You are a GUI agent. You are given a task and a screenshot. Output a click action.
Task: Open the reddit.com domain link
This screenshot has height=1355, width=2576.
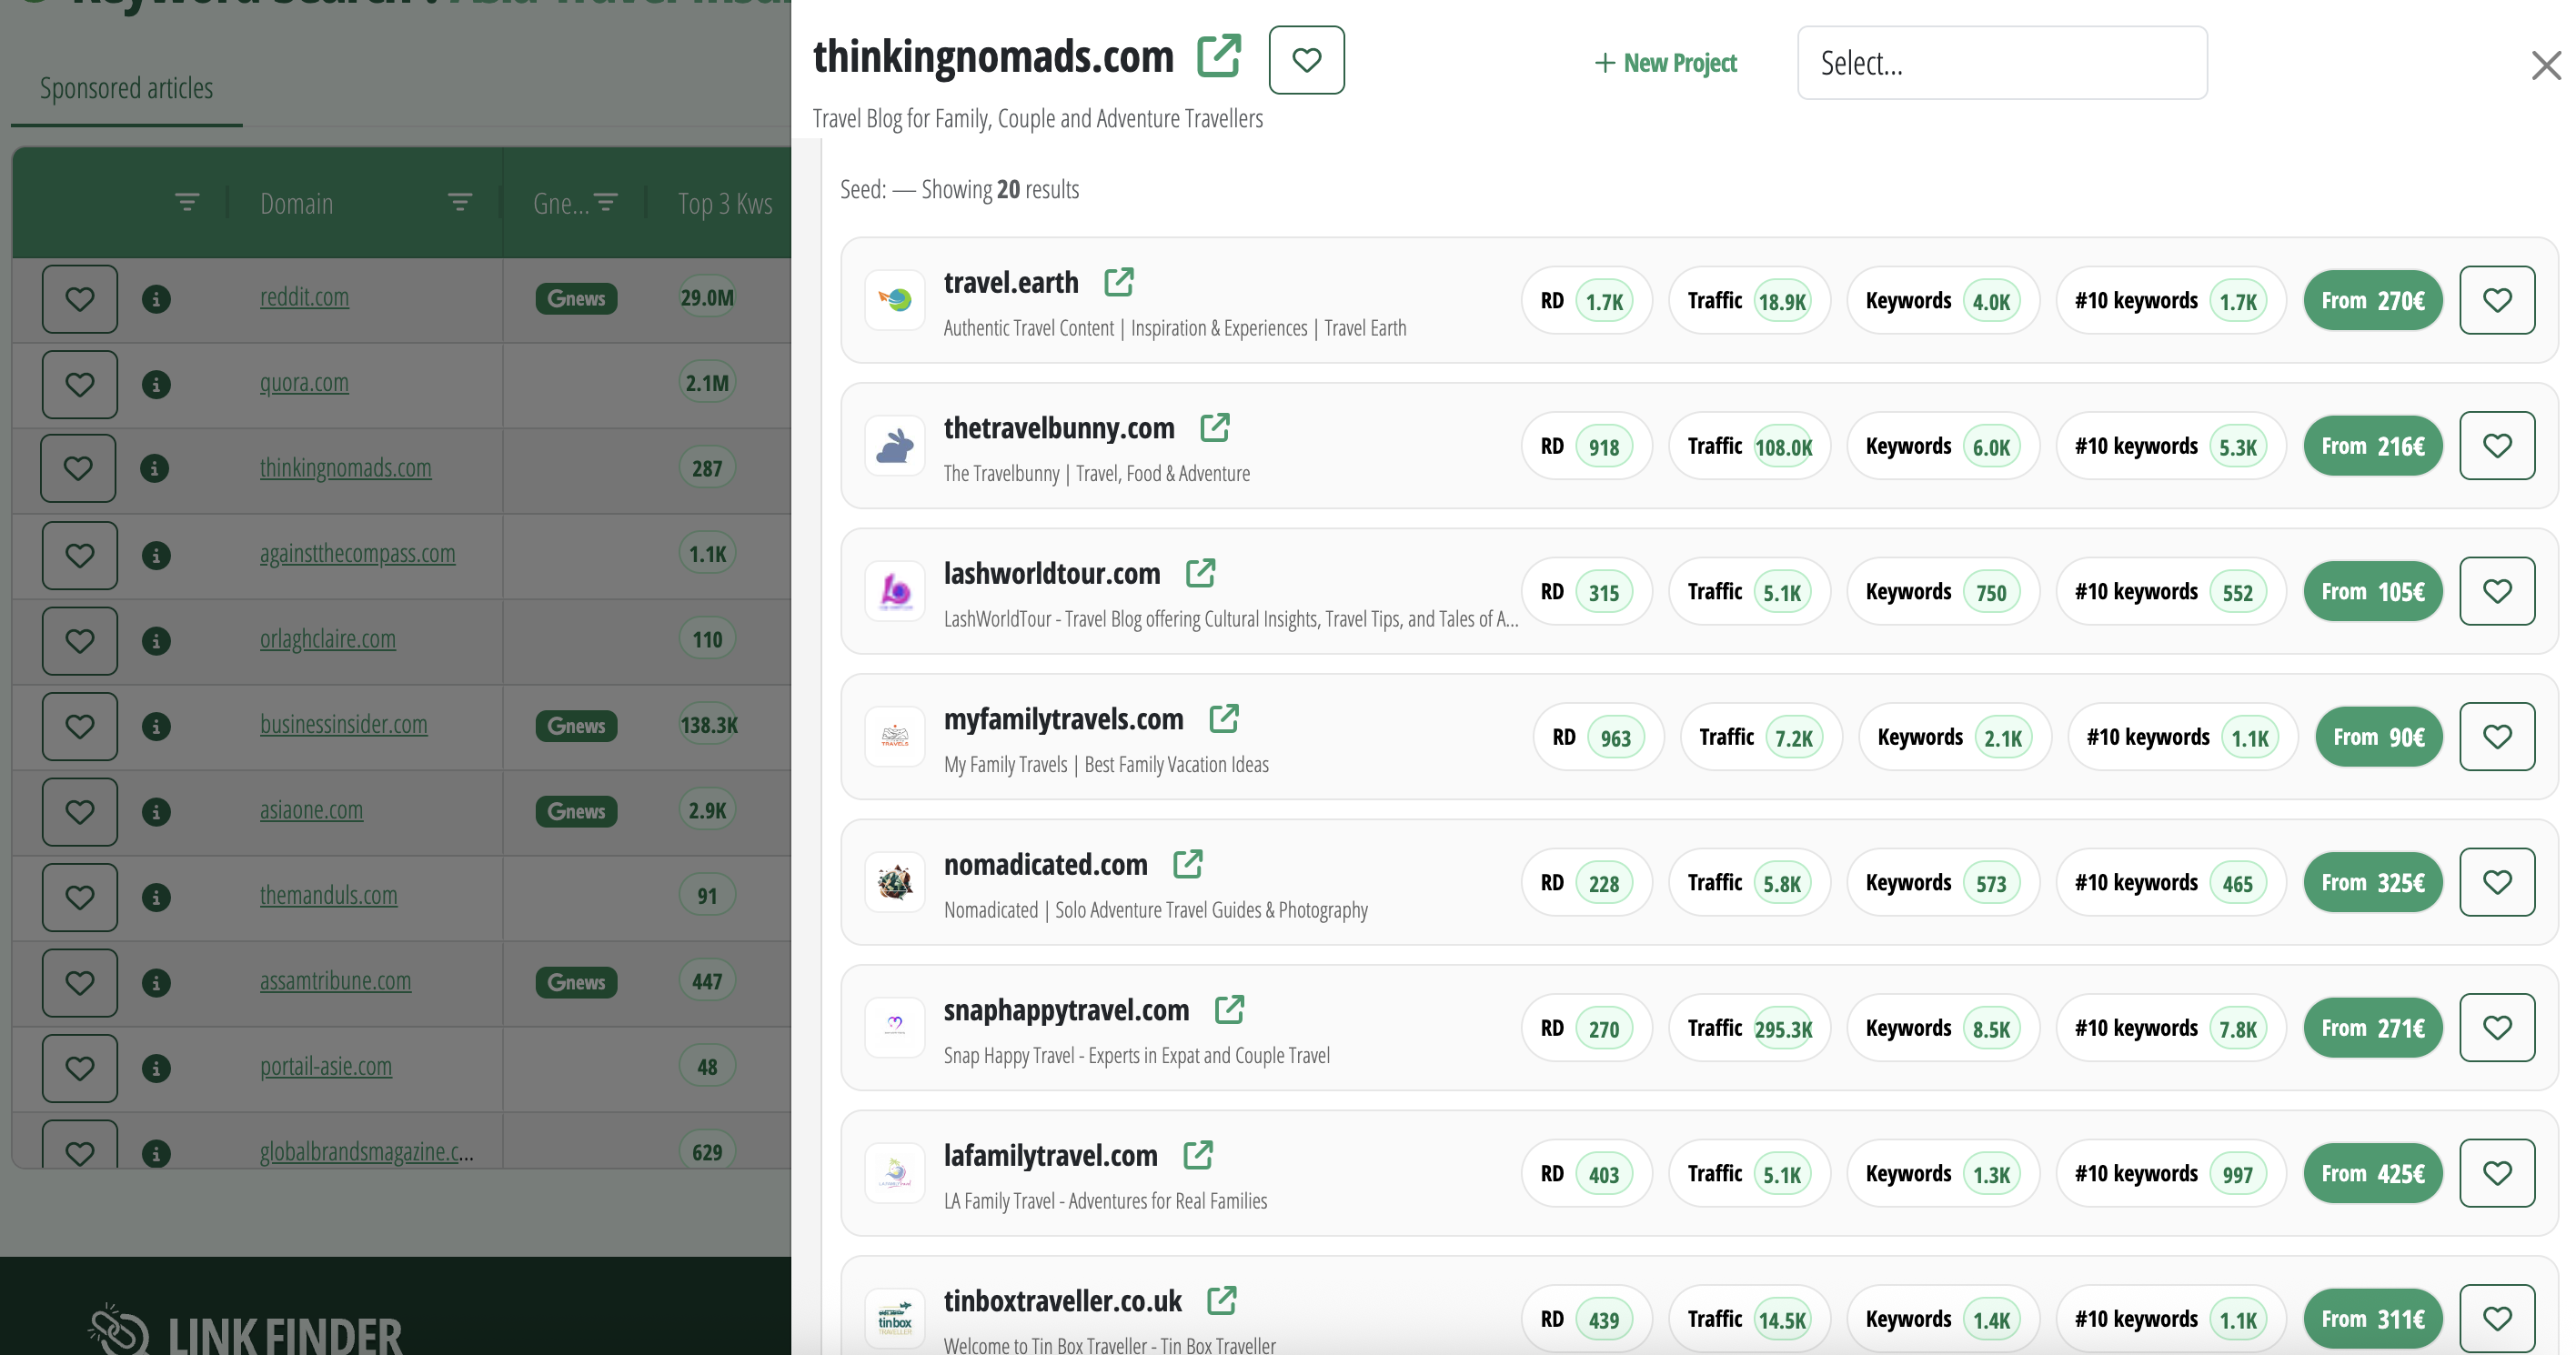click(304, 297)
